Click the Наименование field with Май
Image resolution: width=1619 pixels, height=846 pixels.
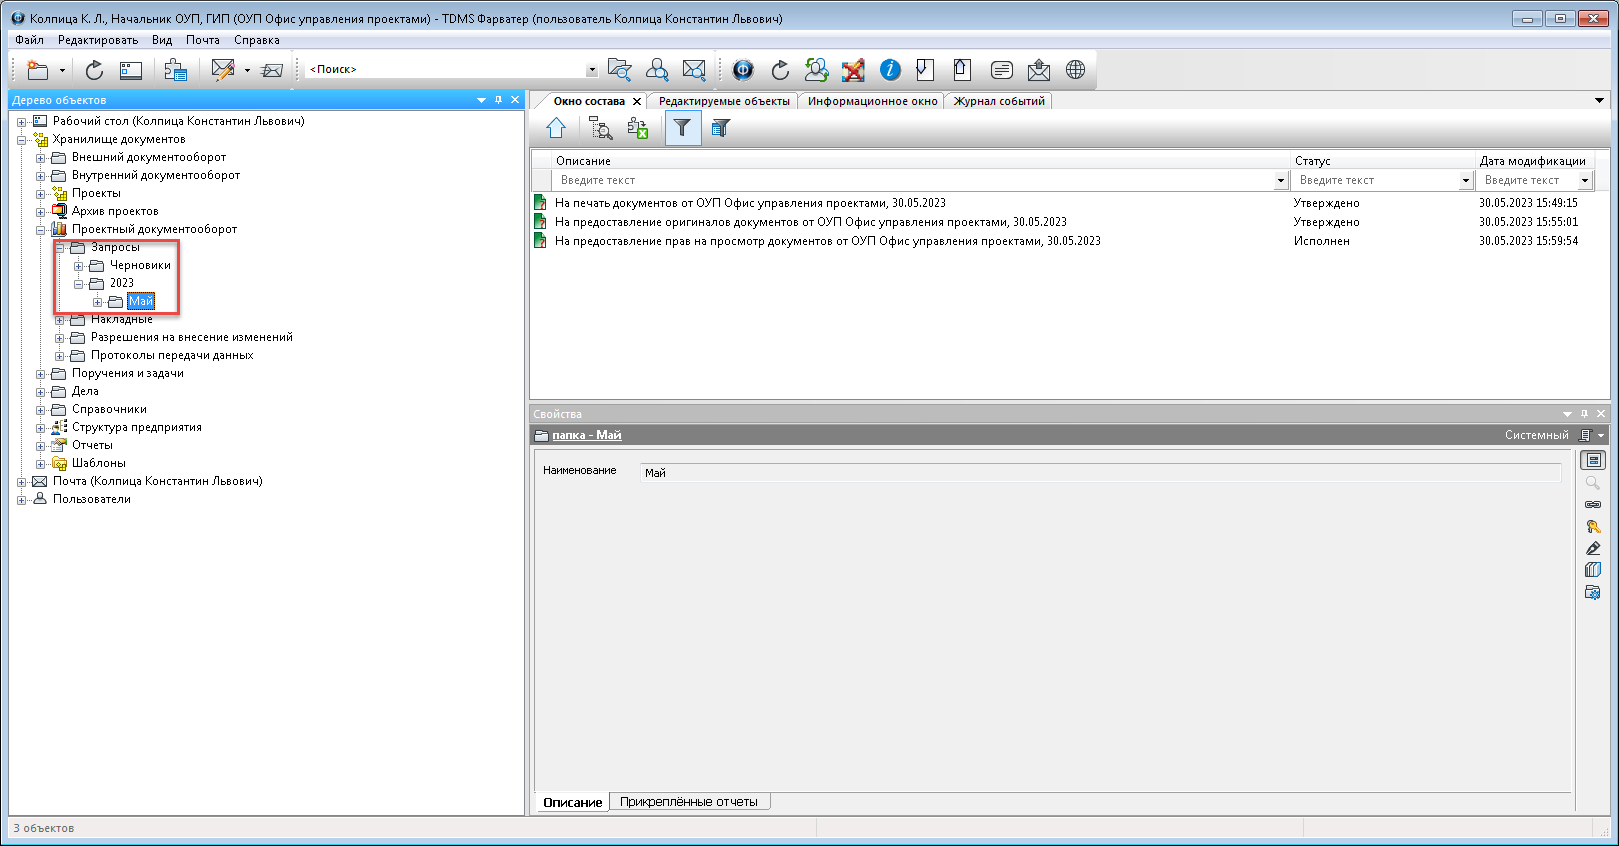click(x=1100, y=473)
